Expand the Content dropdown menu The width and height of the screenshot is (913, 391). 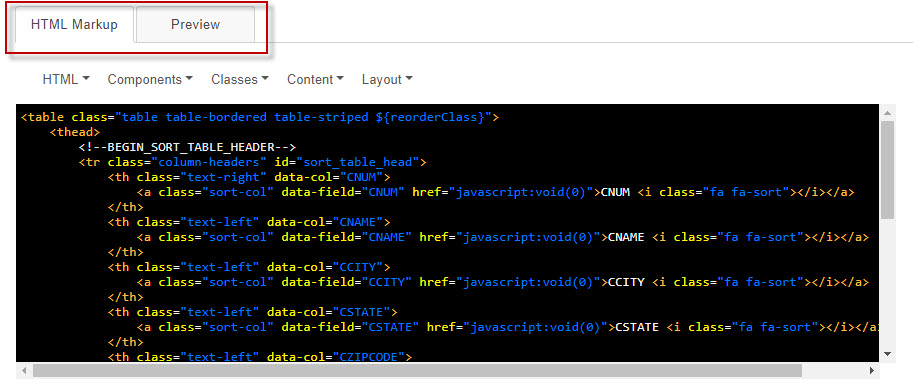pyautogui.click(x=315, y=79)
